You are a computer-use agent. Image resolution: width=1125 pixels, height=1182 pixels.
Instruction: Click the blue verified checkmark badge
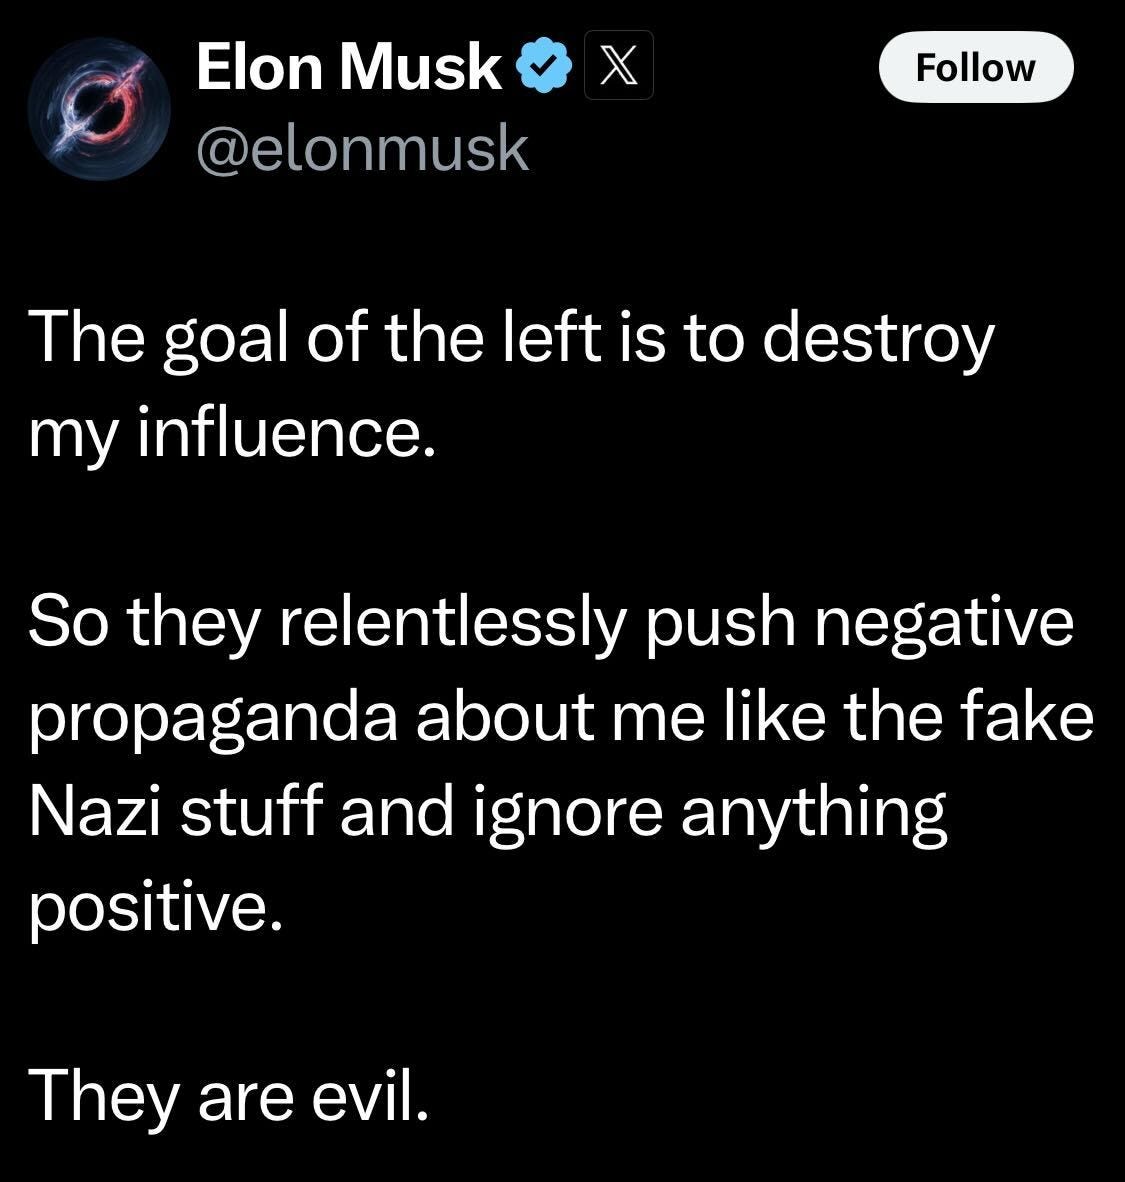point(543,66)
